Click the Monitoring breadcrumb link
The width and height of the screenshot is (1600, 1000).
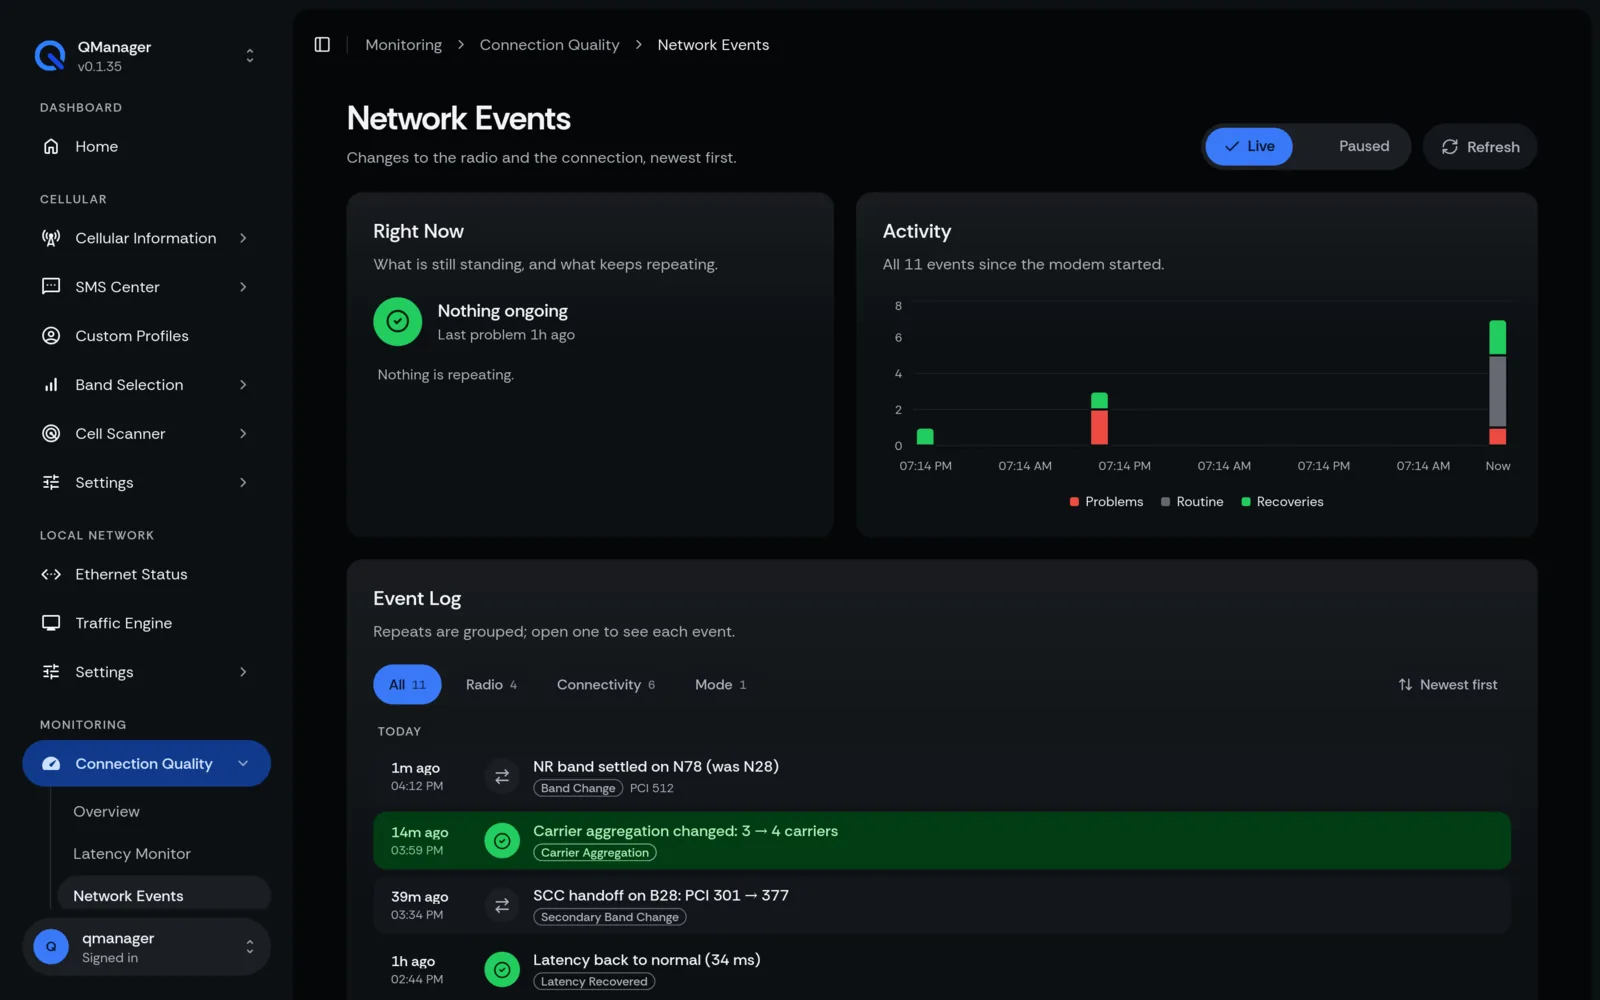pos(404,45)
